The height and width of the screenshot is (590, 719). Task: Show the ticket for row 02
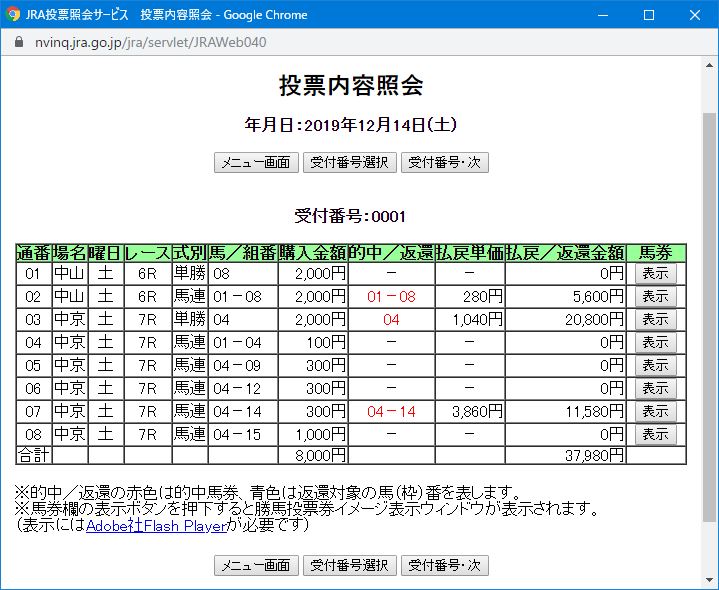point(655,297)
